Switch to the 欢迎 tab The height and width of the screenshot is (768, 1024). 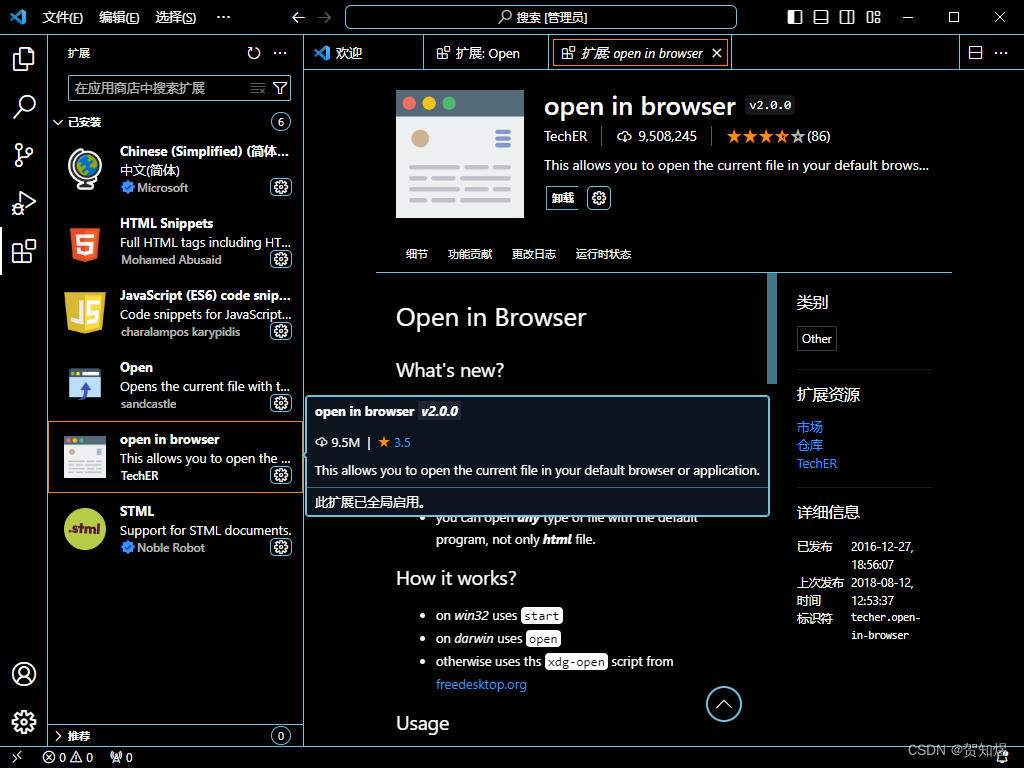click(x=363, y=53)
